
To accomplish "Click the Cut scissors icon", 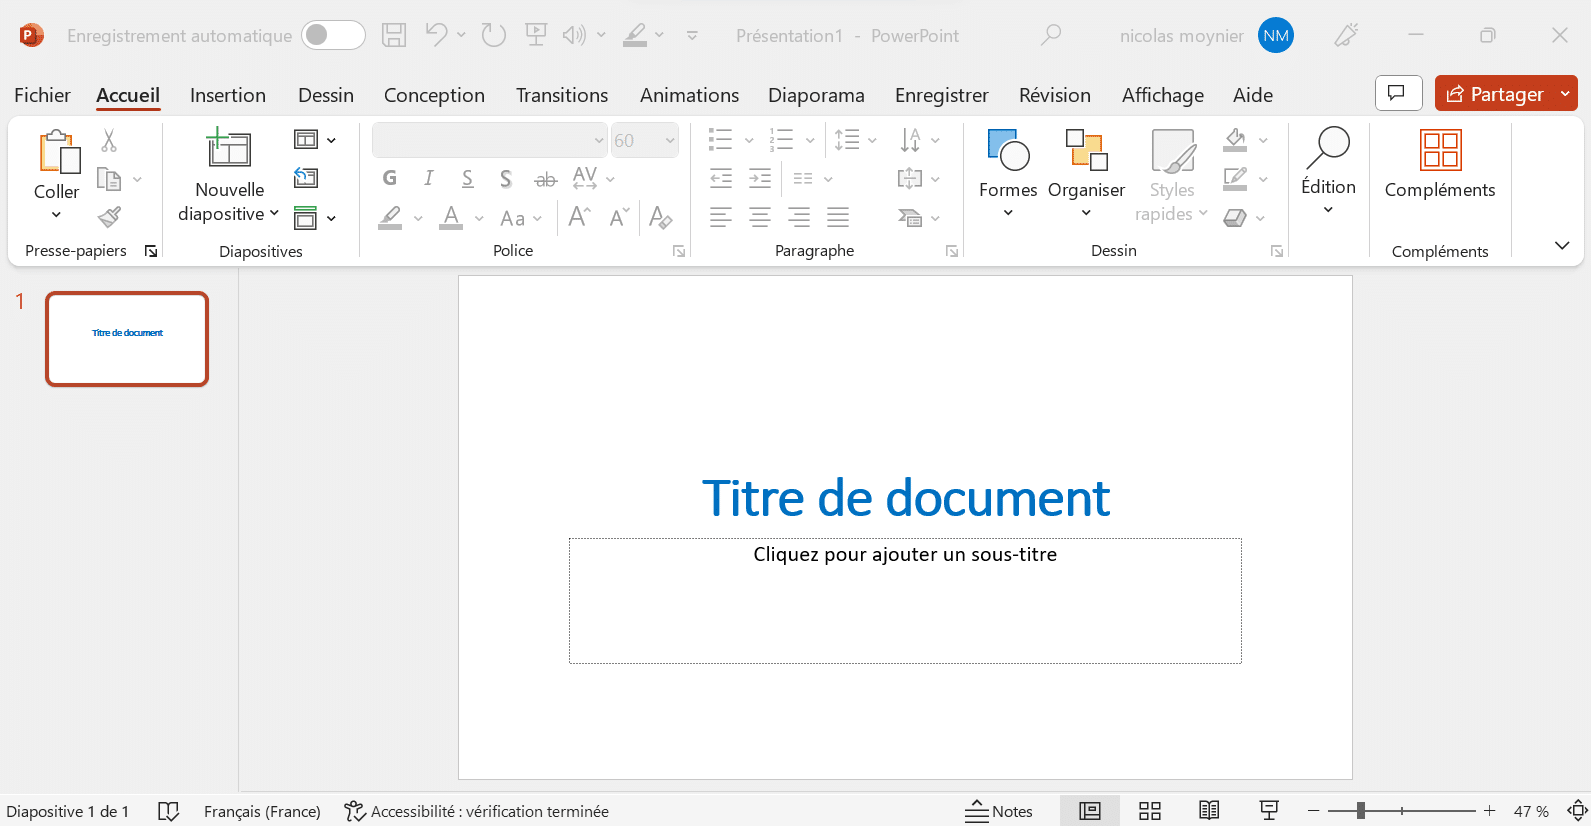I will [109, 140].
